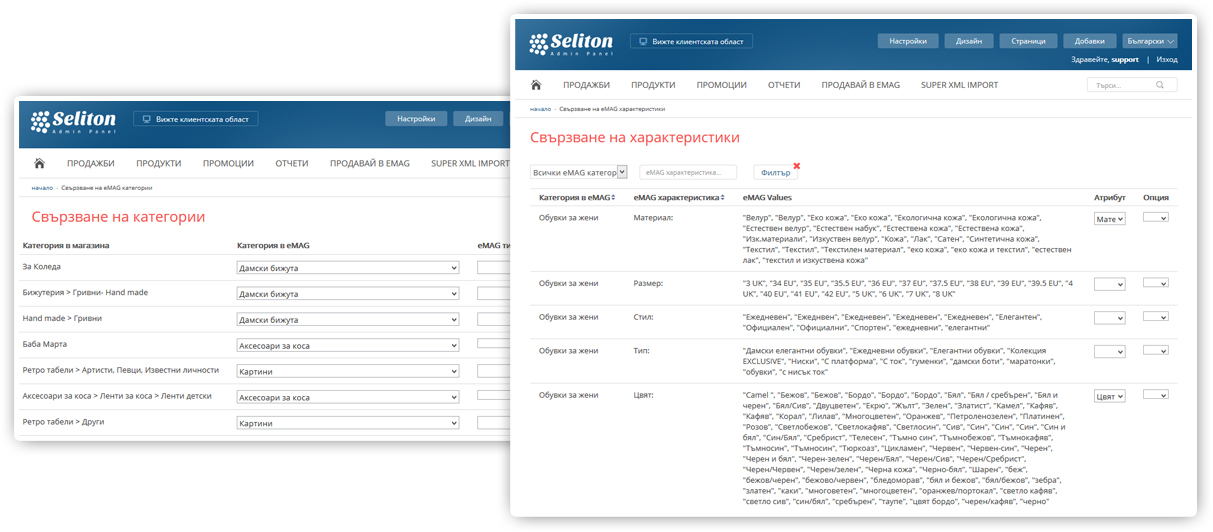Open the Атрибут dropdown in the Цвят row
The height and width of the screenshot is (532, 1213).
[1109, 396]
